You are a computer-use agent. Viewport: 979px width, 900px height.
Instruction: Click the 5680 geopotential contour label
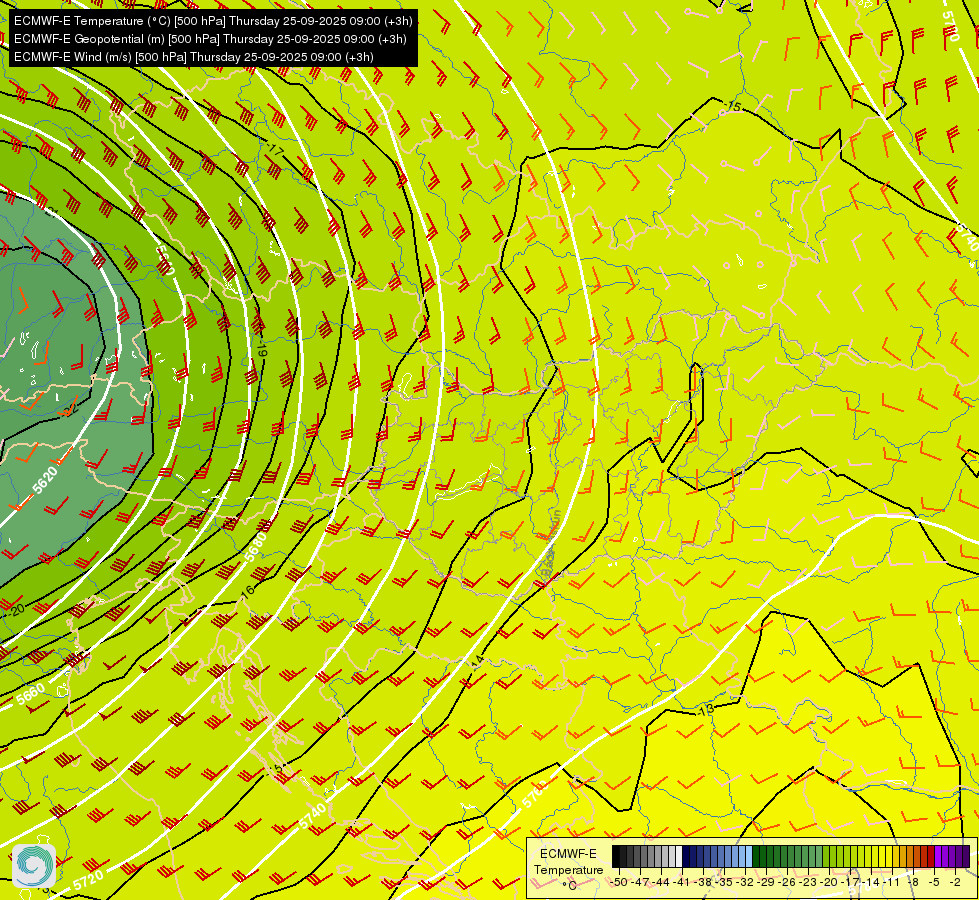click(x=255, y=546)
